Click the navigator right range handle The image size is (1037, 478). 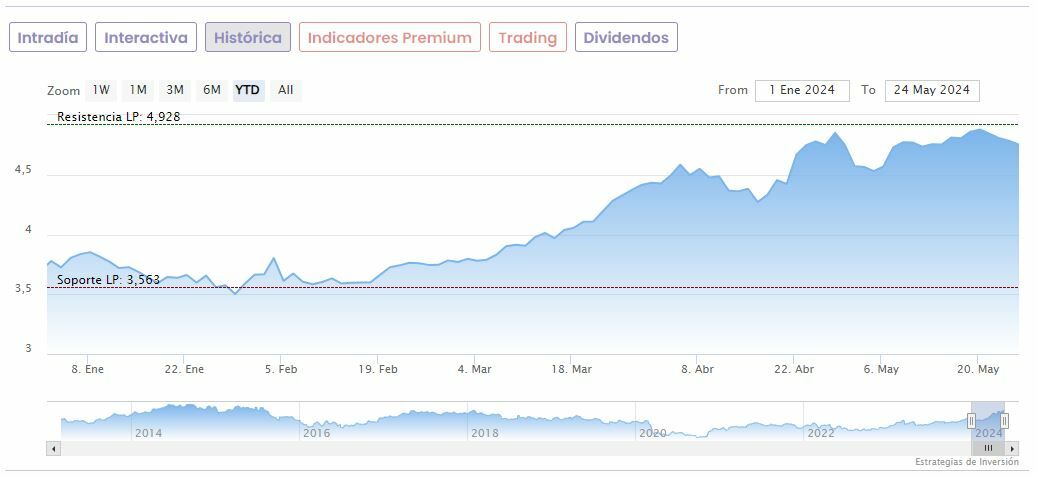(x=1005, y=421)
